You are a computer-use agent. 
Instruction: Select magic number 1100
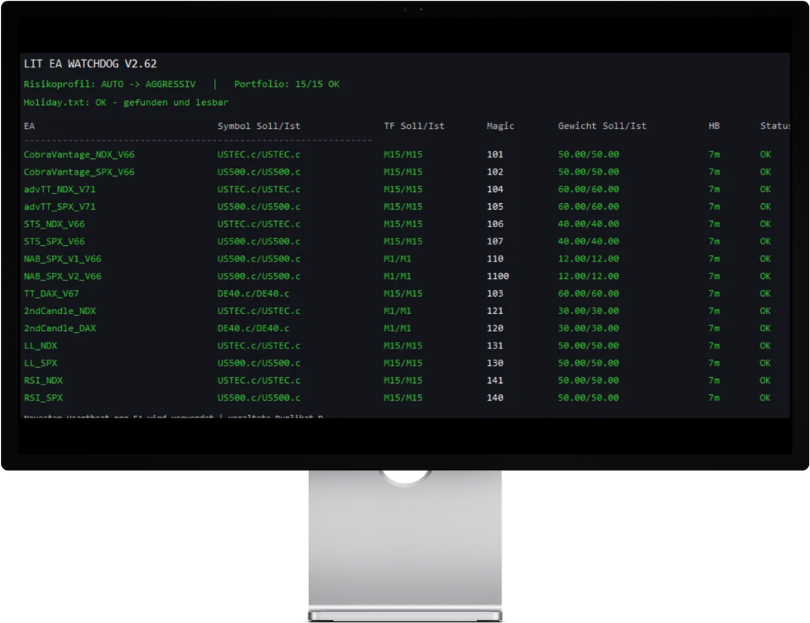point(497,276)
